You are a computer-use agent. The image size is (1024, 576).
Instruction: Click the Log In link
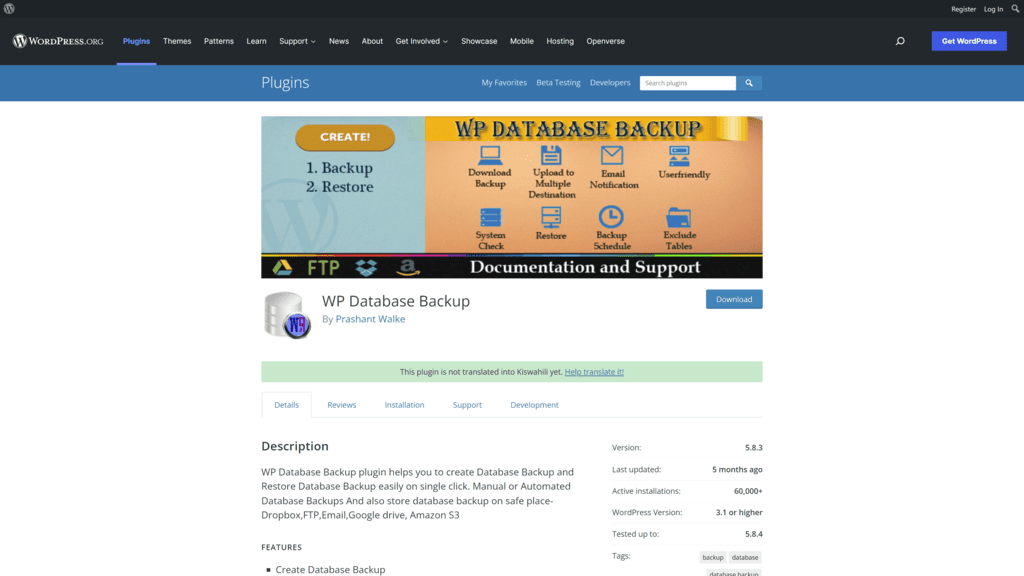coord(993,9)
